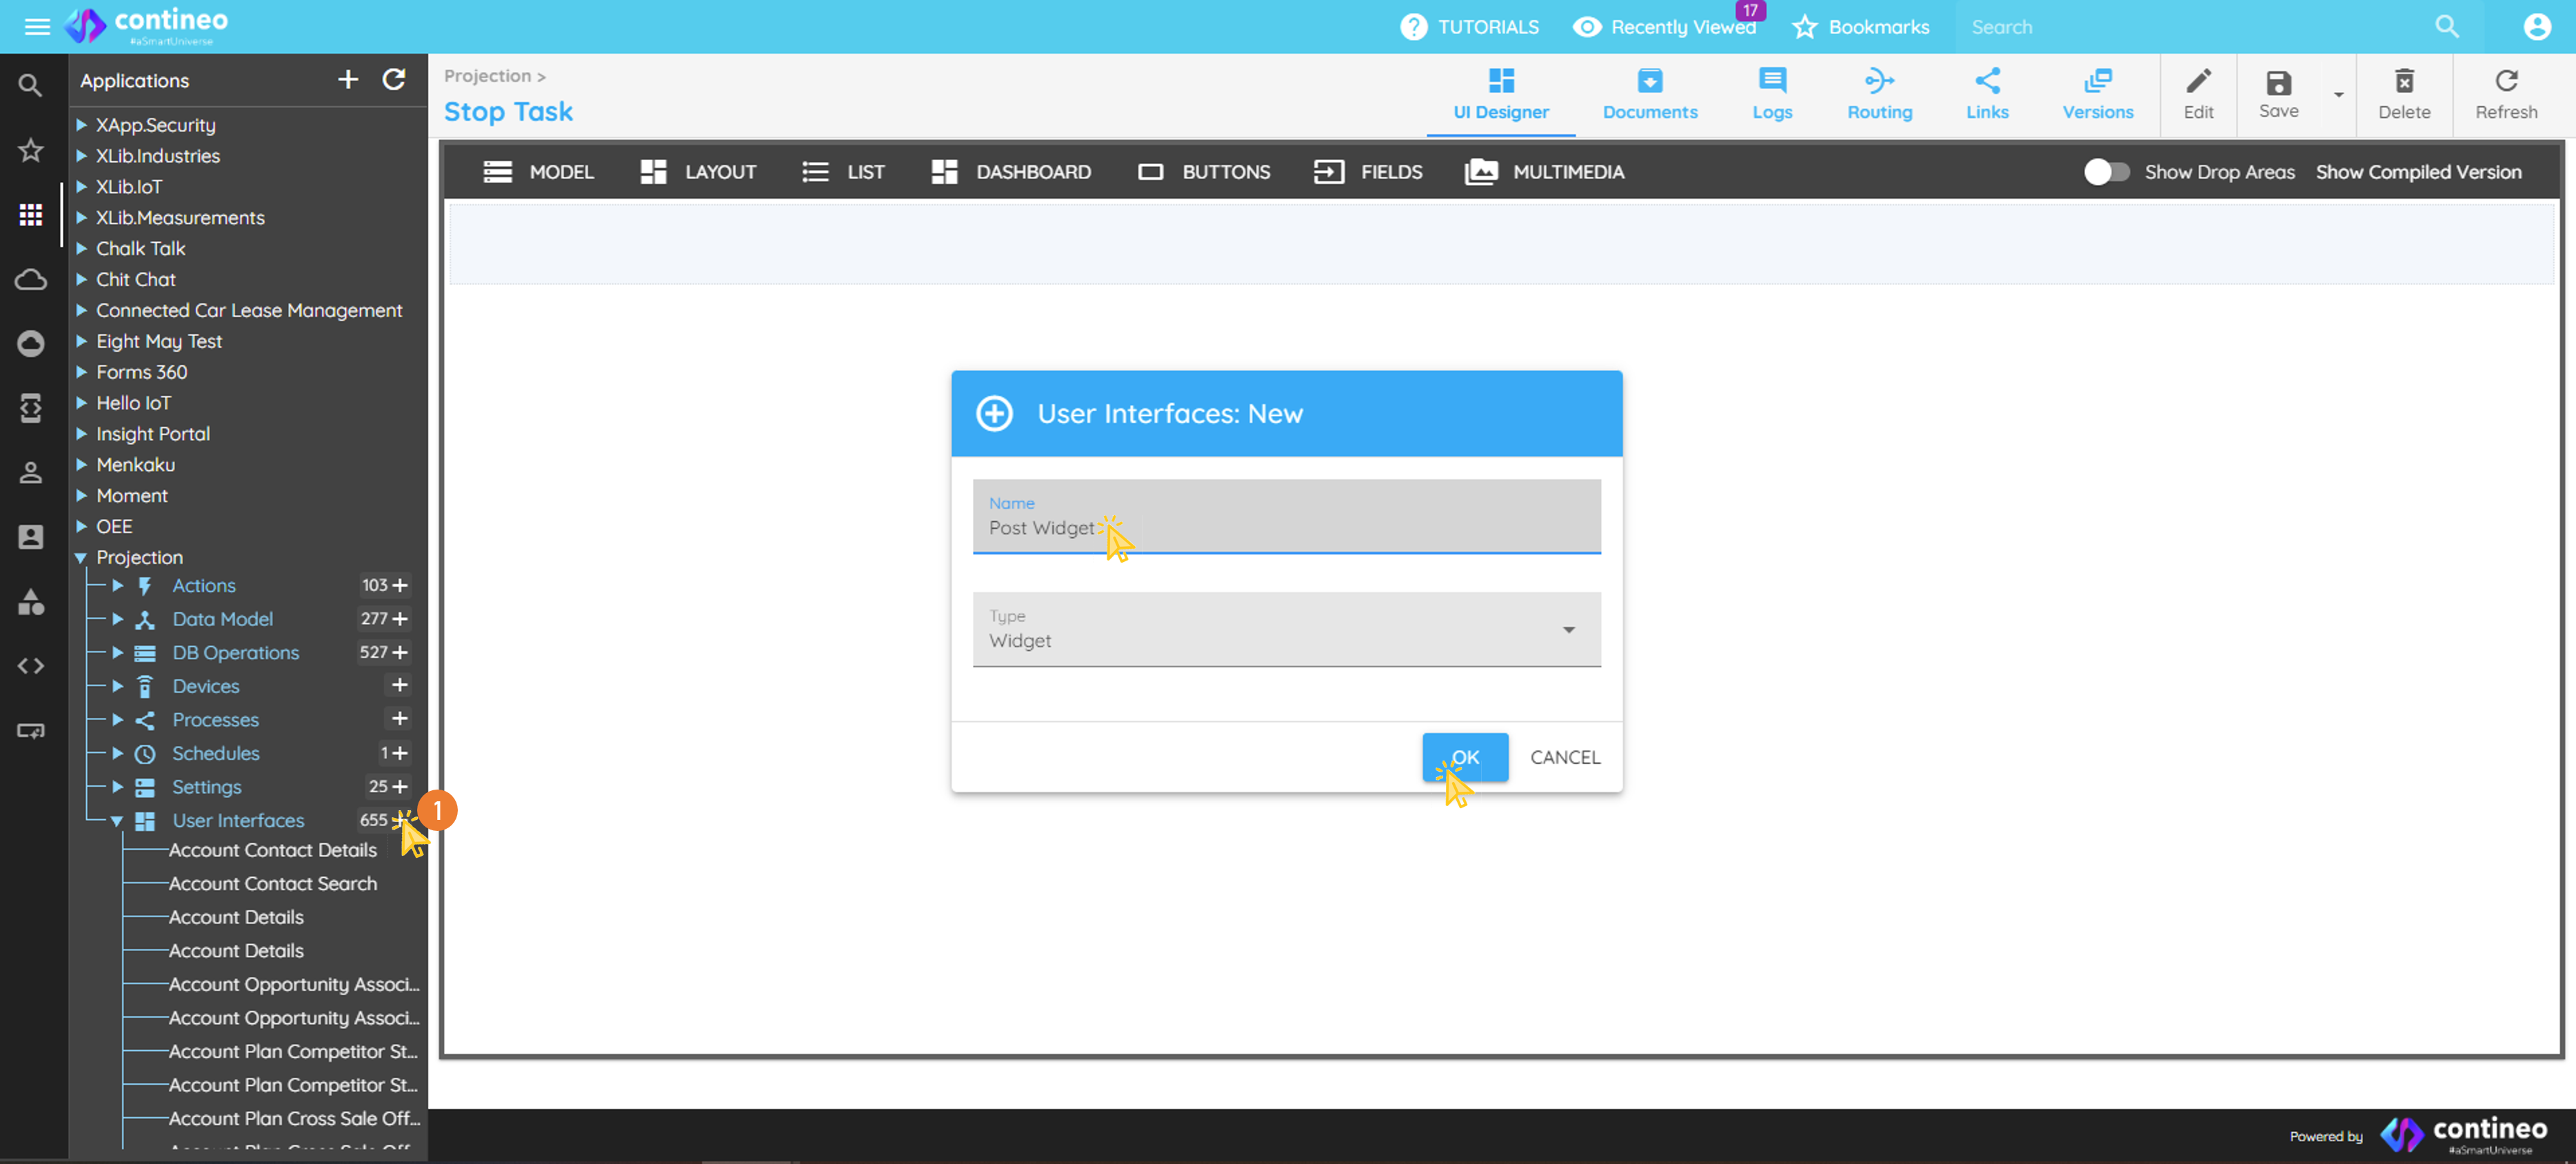
Task: Open search with the magnifier icon
Action: point(2447,26)
